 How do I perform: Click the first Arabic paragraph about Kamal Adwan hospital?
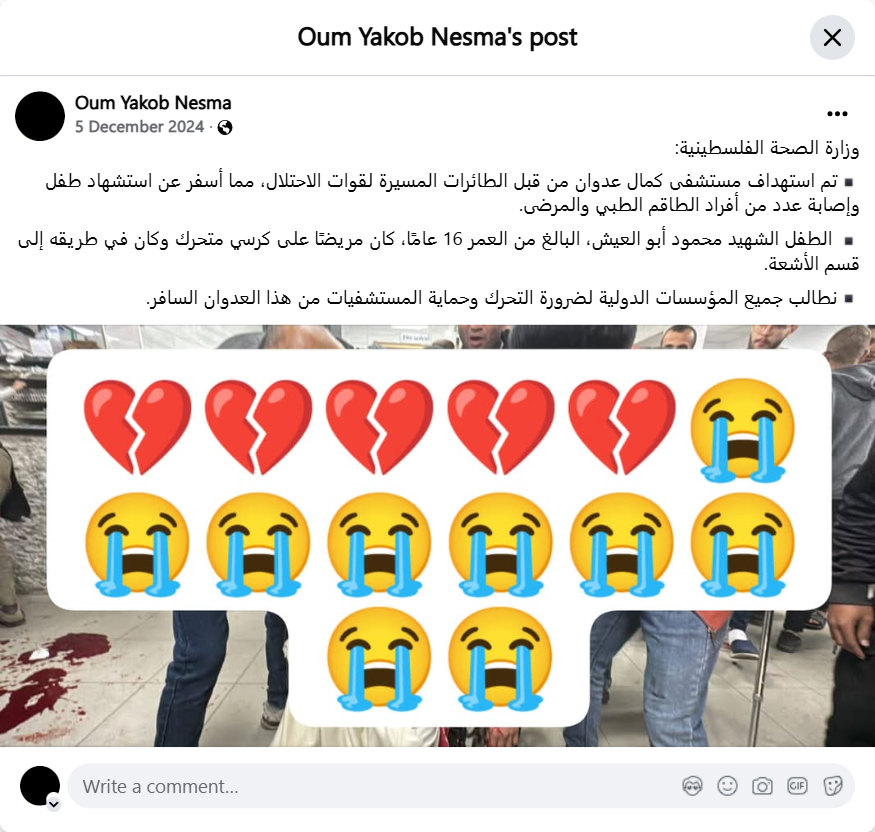[x=452, y=194]
